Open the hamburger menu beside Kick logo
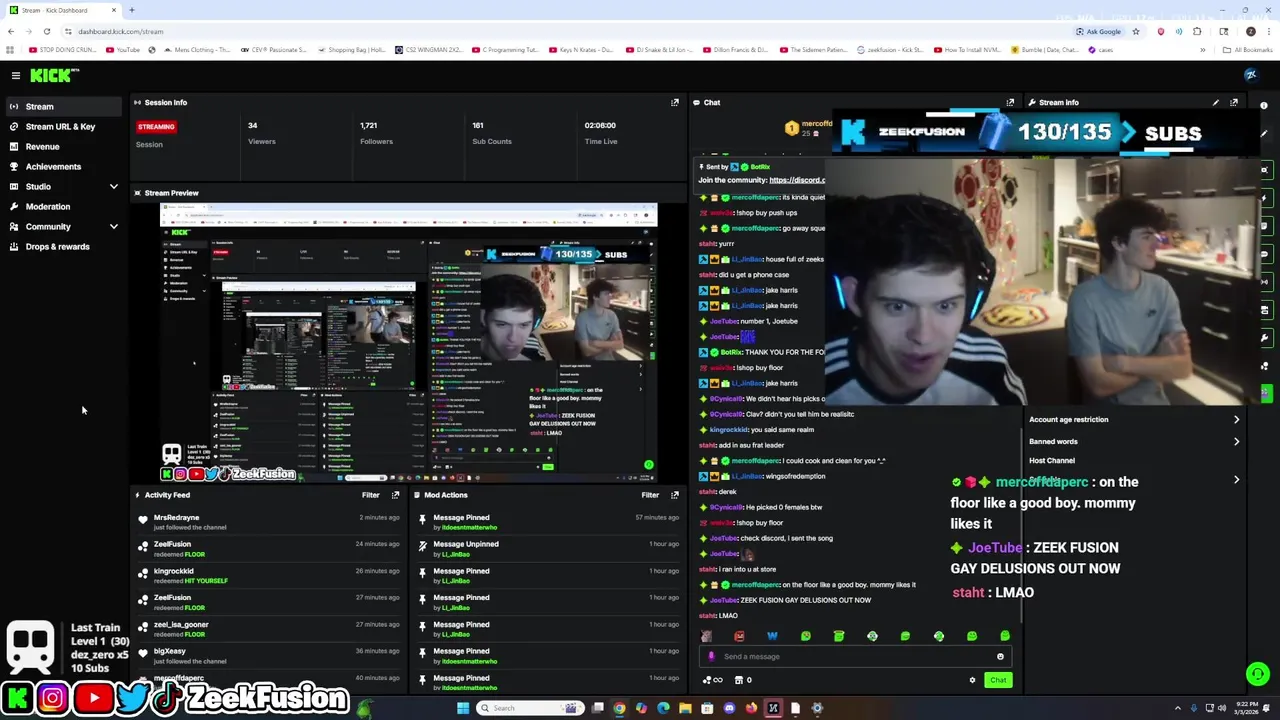This screenshot has height=720, width=1280. 16,75
